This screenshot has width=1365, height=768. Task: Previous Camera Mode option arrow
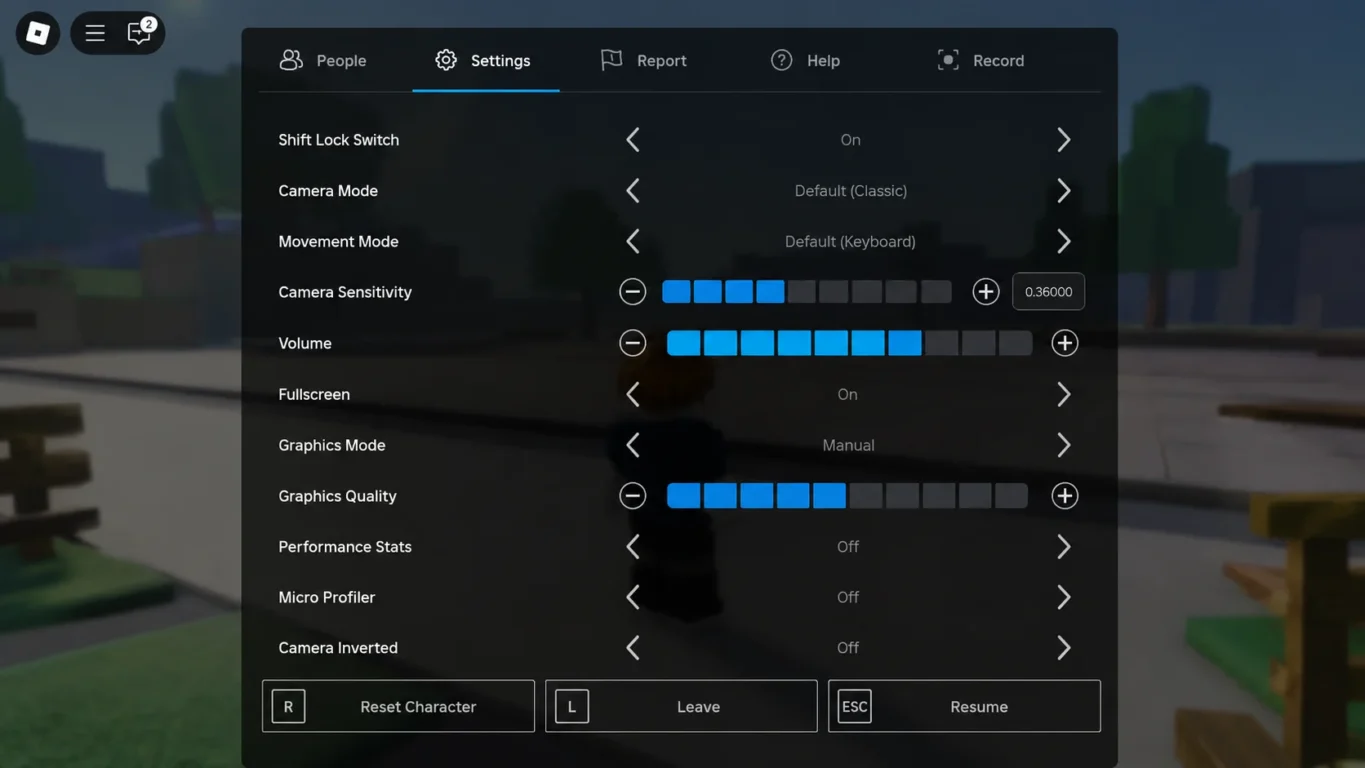tap(633, 191)
